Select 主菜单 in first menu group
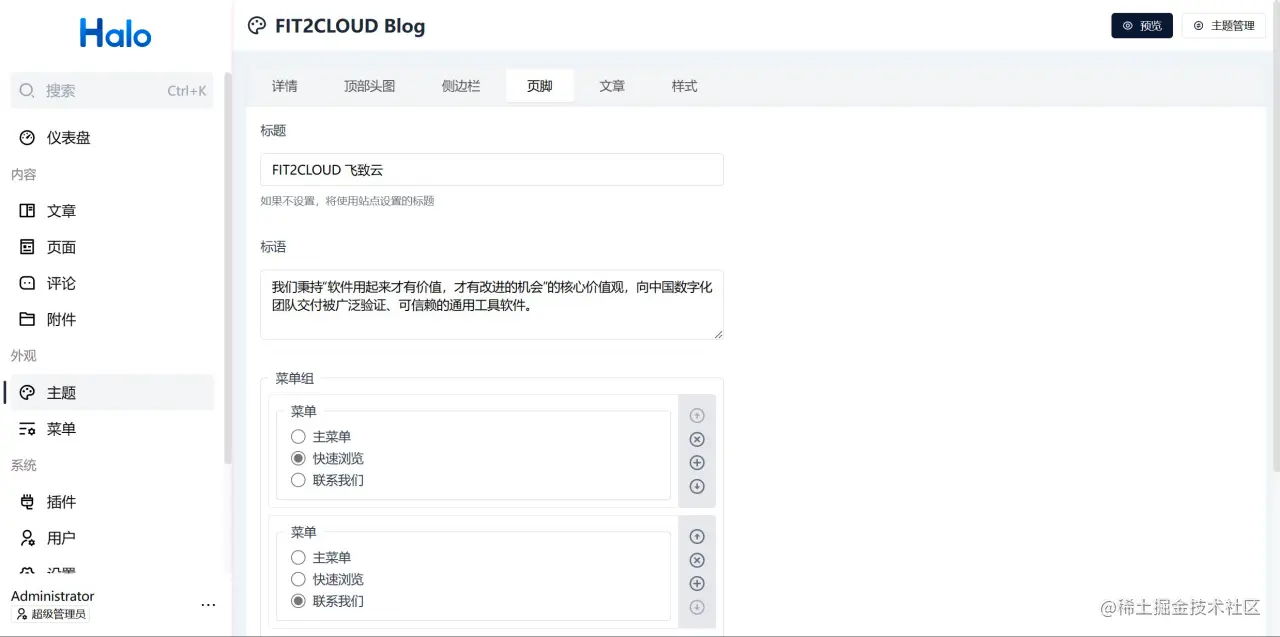 click(x=298, y=436)
